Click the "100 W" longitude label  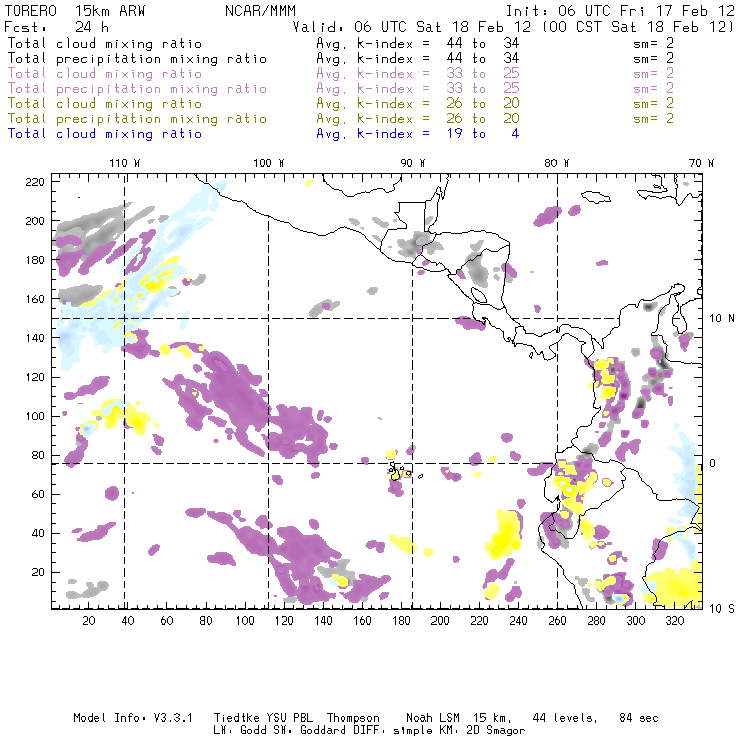point(269,163)
